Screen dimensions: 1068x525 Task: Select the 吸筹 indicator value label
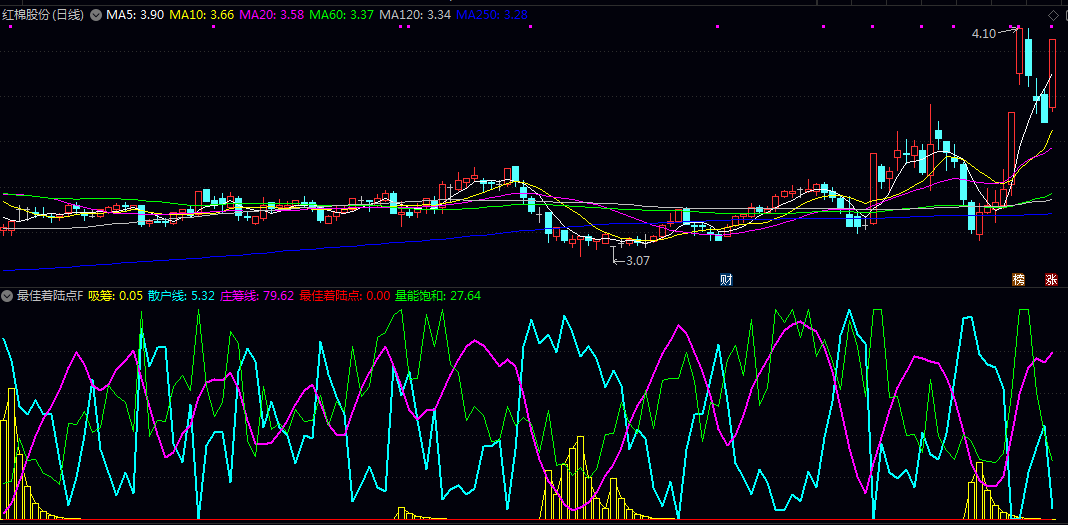point(115,296)
